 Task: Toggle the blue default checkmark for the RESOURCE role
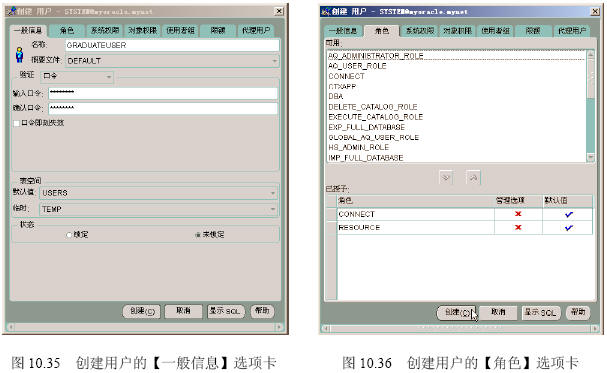568,228
